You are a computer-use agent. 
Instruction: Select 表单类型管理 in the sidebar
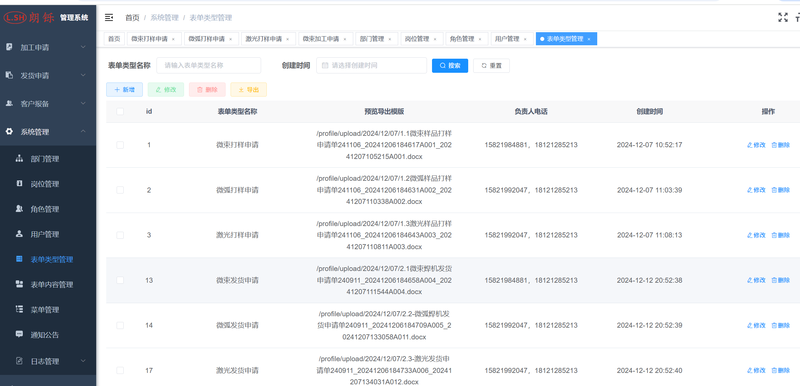point(48,260)
